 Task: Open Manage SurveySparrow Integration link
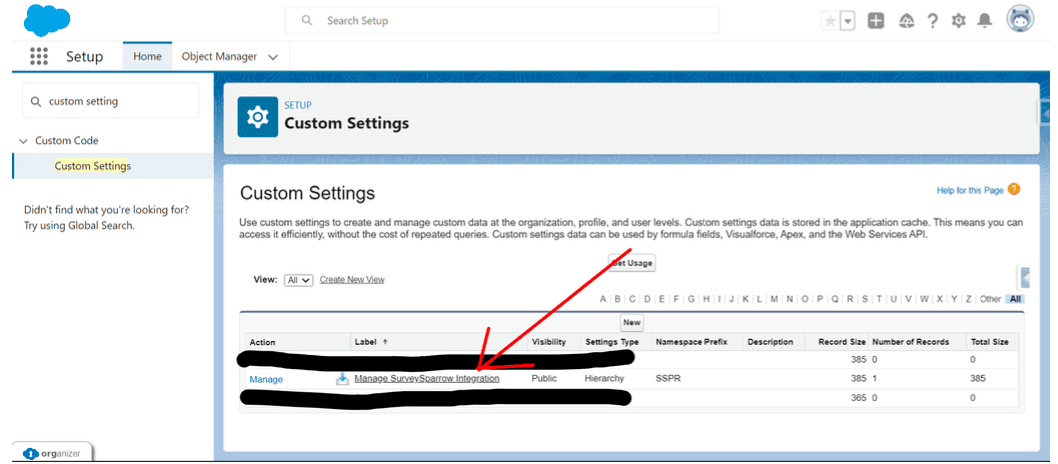426,379
